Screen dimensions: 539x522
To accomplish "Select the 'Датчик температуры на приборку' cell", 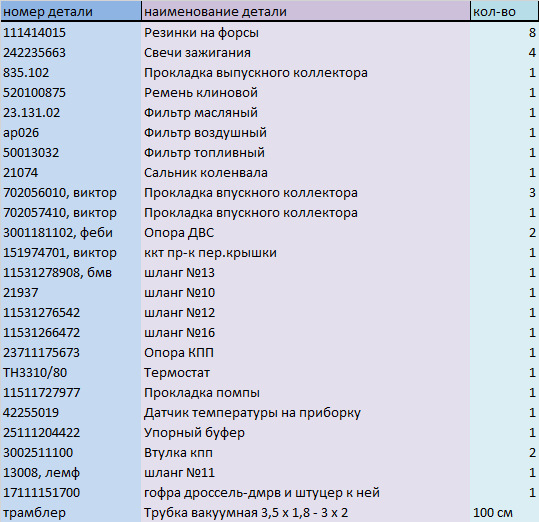I will coord(305,412).
